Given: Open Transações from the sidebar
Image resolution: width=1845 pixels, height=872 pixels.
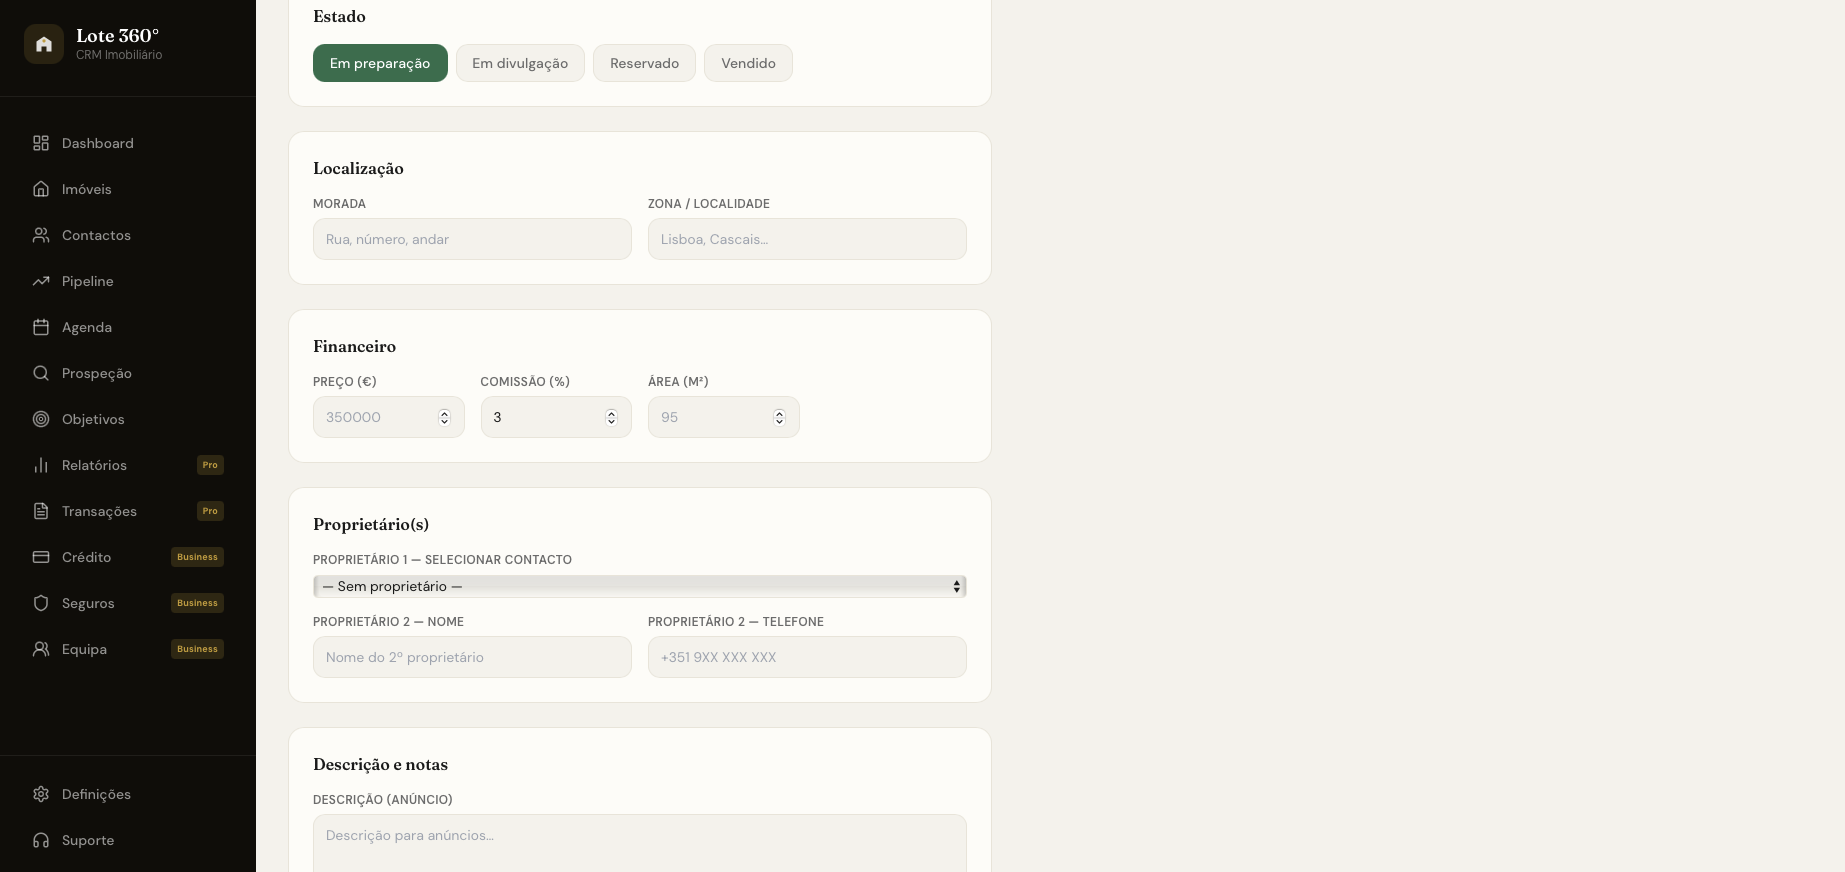Looking at the screenshot, I should click(x=128, y=511).
